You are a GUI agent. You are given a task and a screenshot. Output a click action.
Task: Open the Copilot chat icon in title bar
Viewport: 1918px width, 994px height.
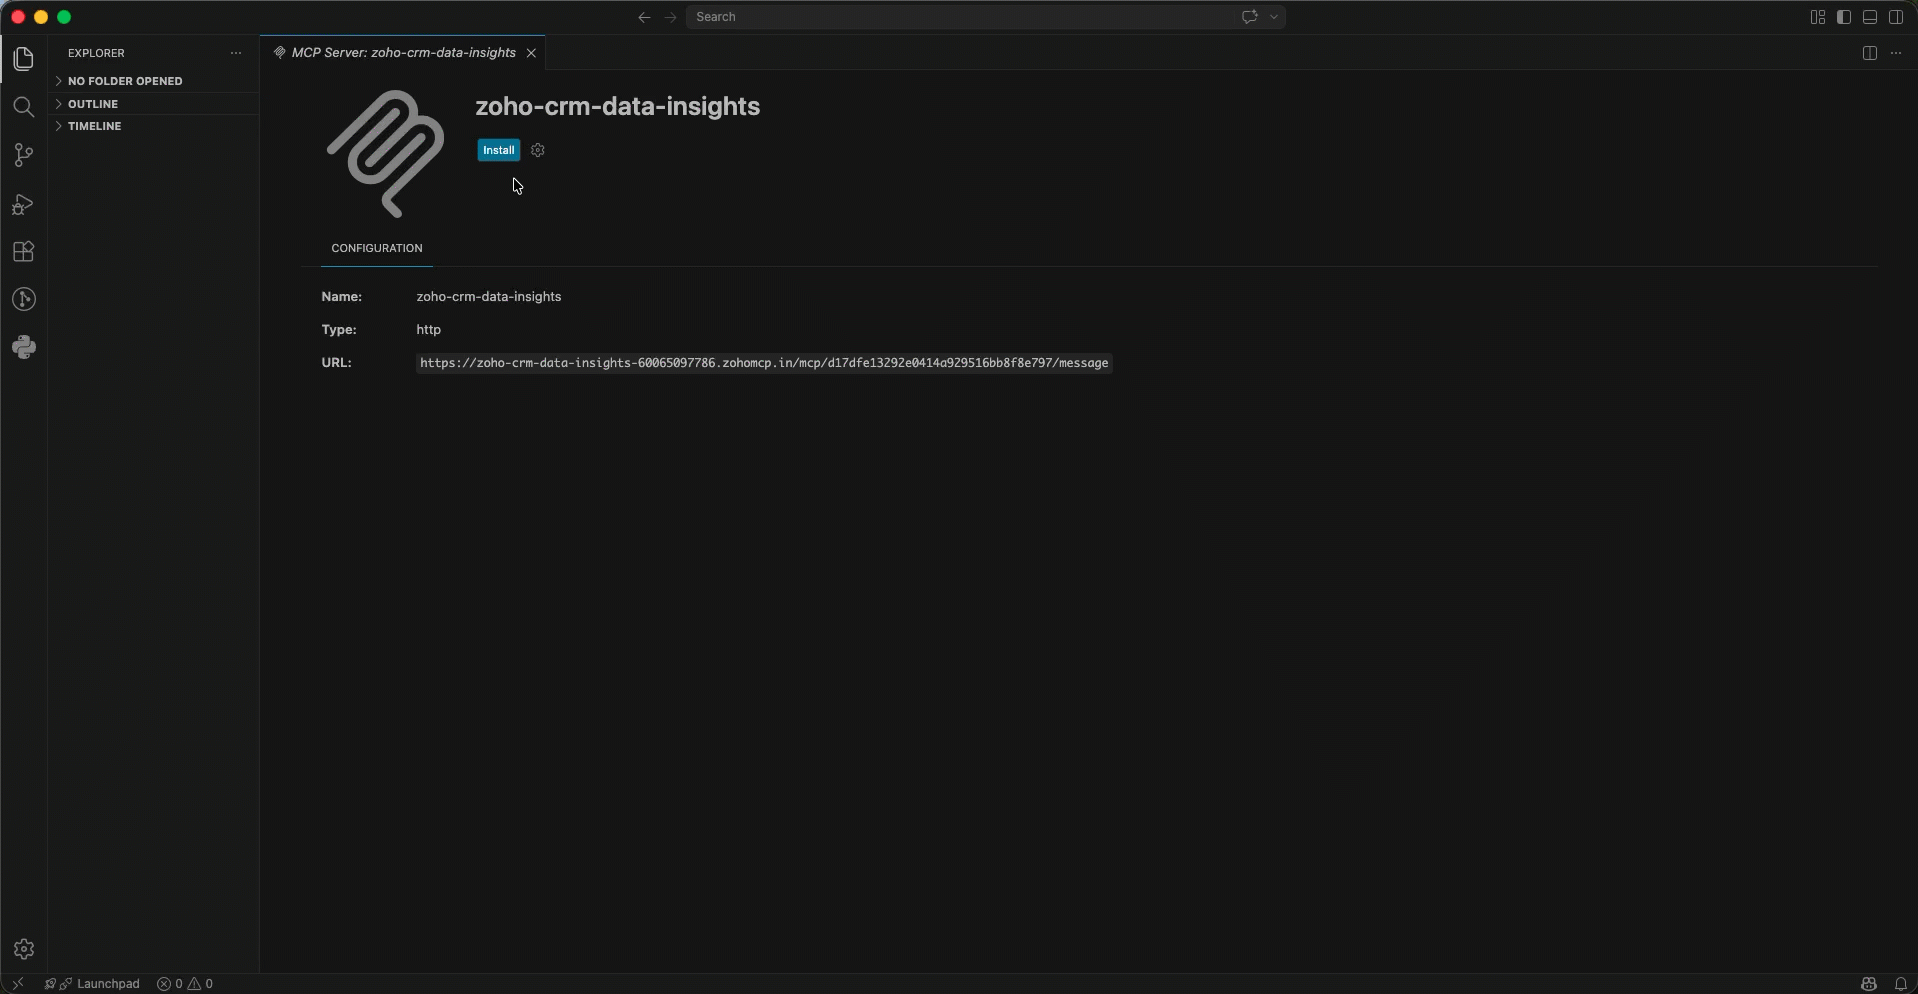click(1249, 17)
